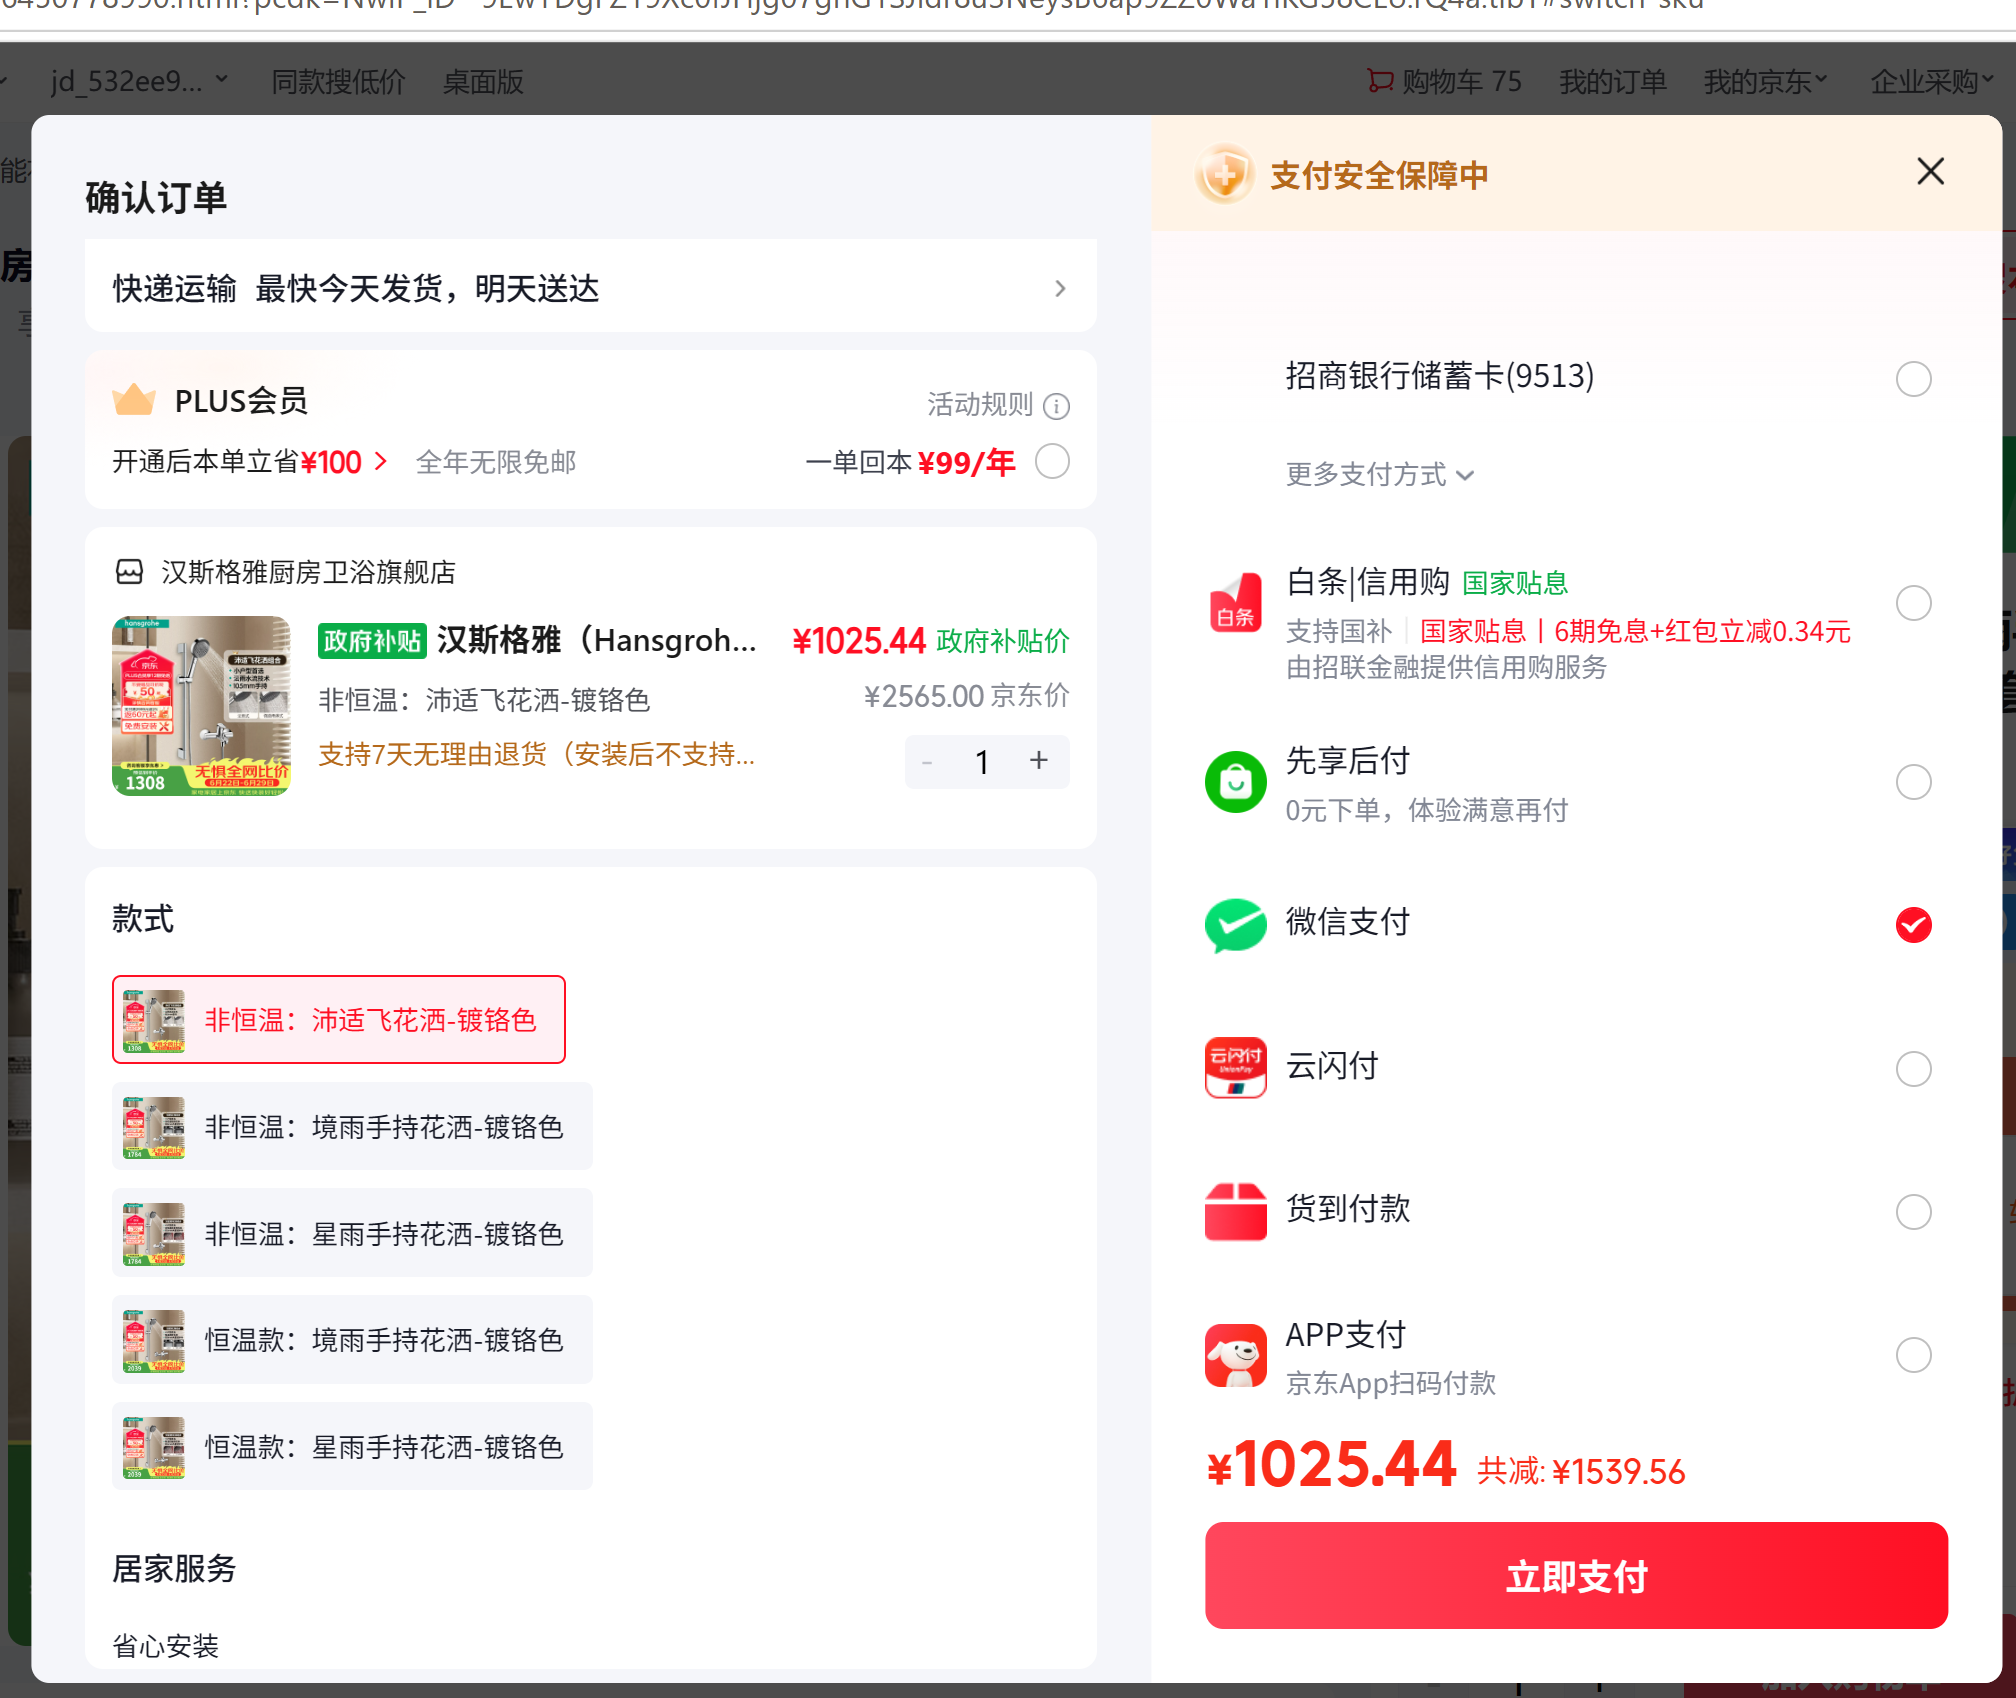Click the UnionPay 云闪付 logo icon

tap(1236, 1068)
